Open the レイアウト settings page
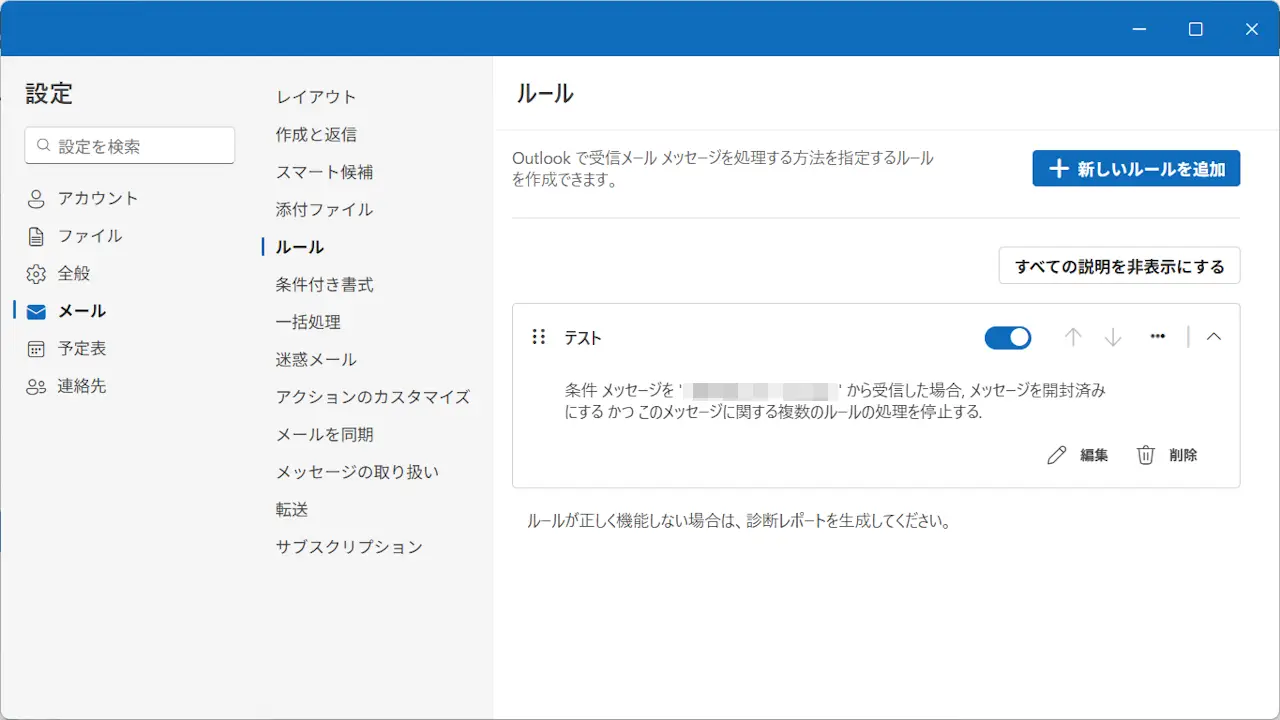 coord(316,97)
